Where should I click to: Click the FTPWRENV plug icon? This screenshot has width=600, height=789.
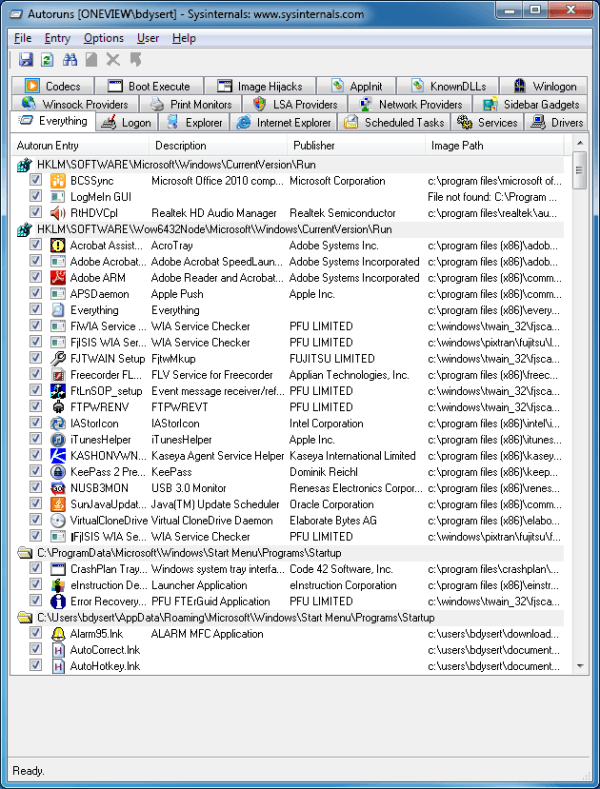point(58,407)
